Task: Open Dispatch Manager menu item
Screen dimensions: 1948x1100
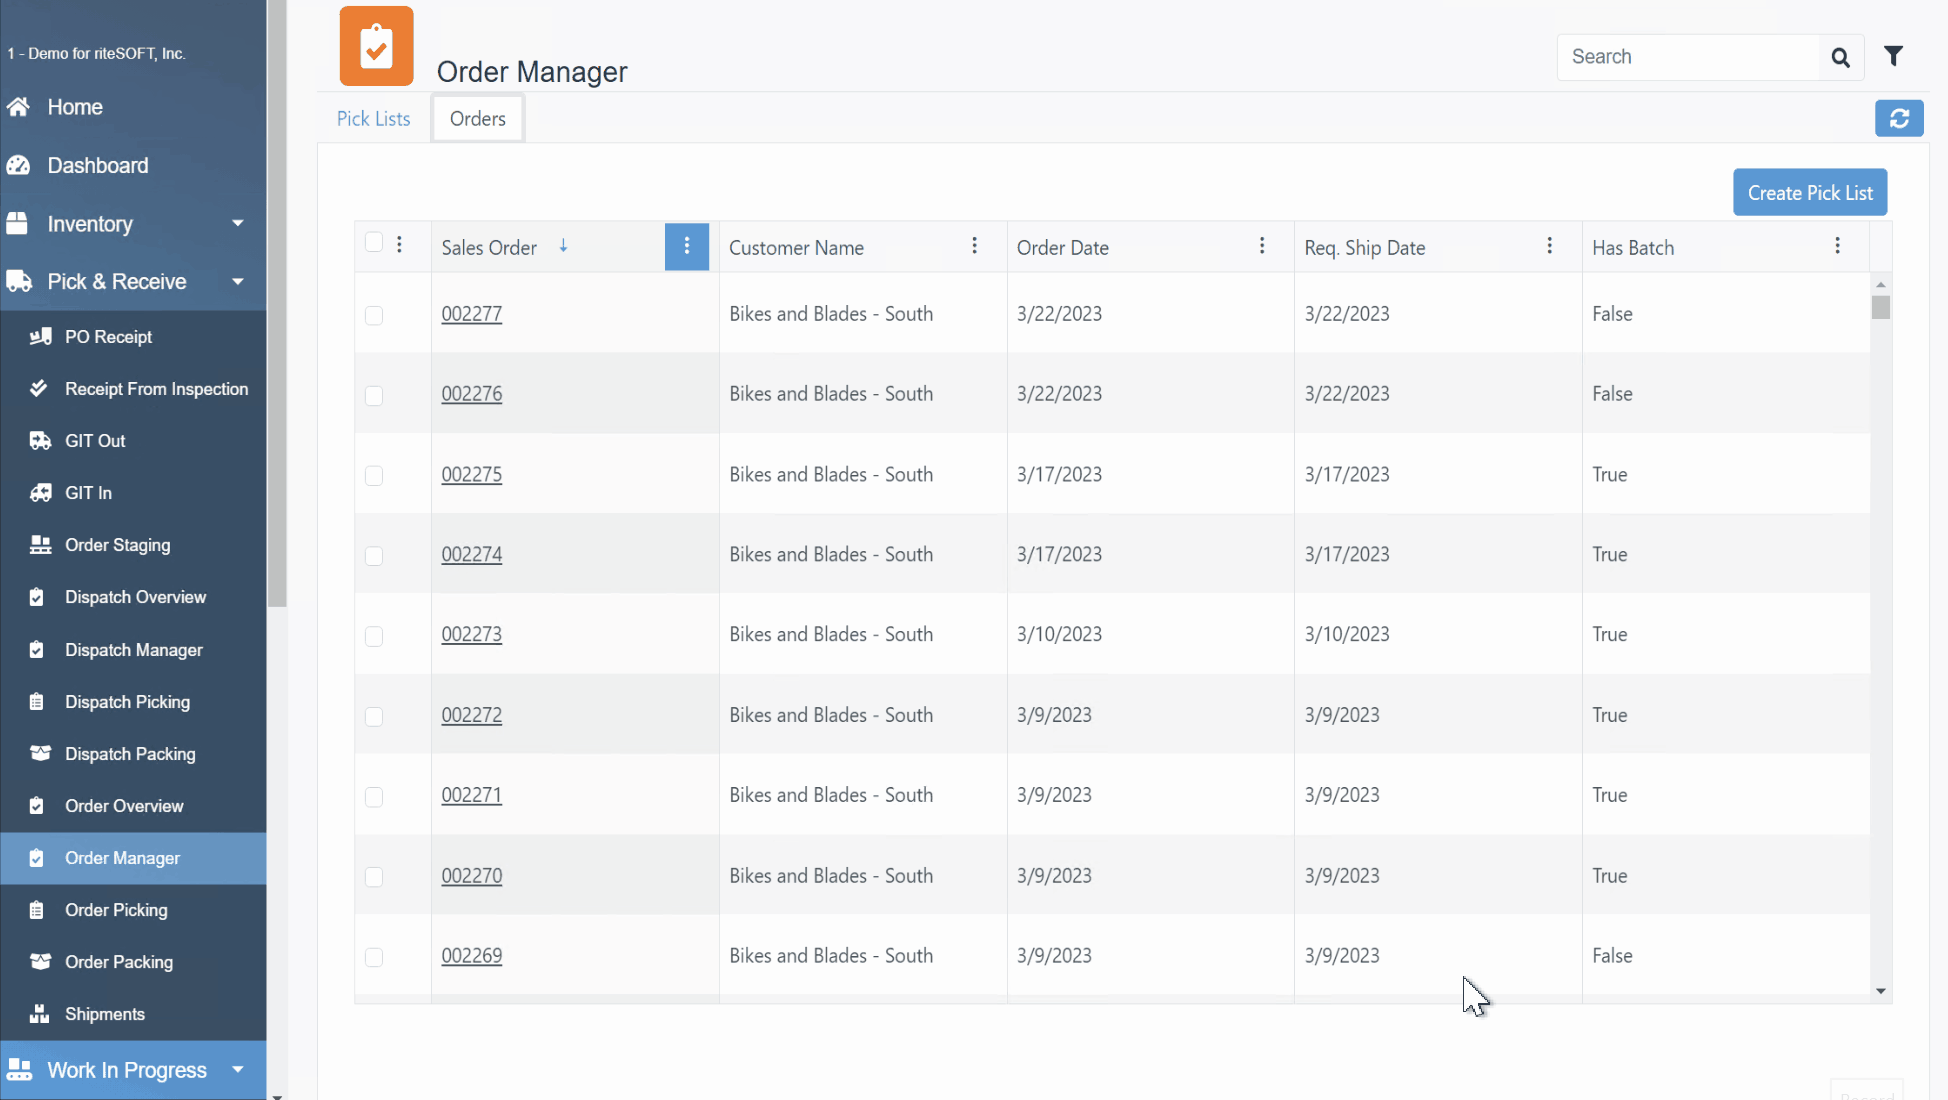Action: point(134,650)
